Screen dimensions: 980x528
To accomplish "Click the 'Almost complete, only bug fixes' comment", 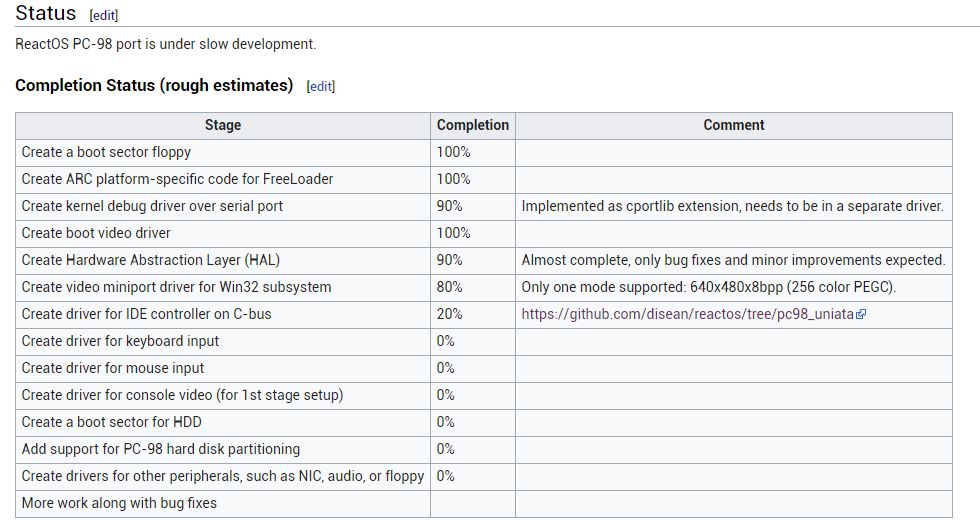I will 732,260.
